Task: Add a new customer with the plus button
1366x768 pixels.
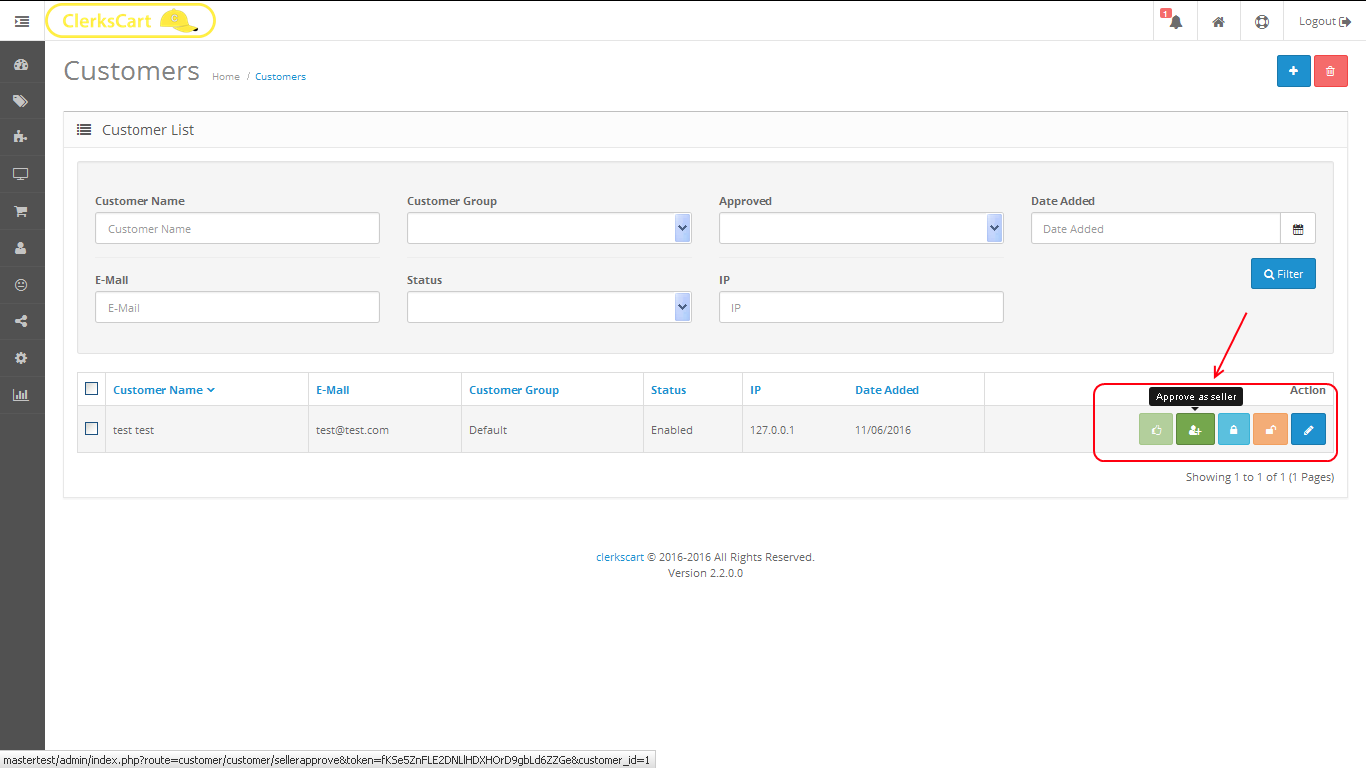Action: (x=1293, y=71)
